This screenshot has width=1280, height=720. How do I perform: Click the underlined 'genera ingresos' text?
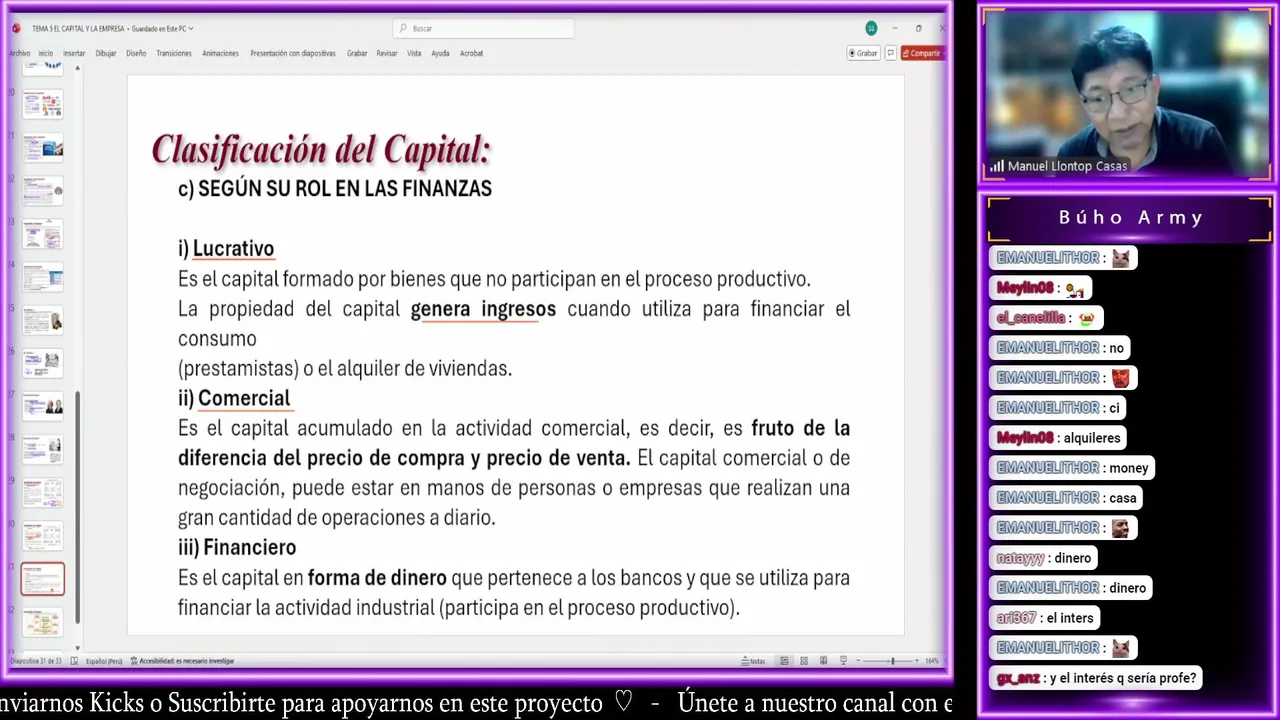[x=483, y=309]
